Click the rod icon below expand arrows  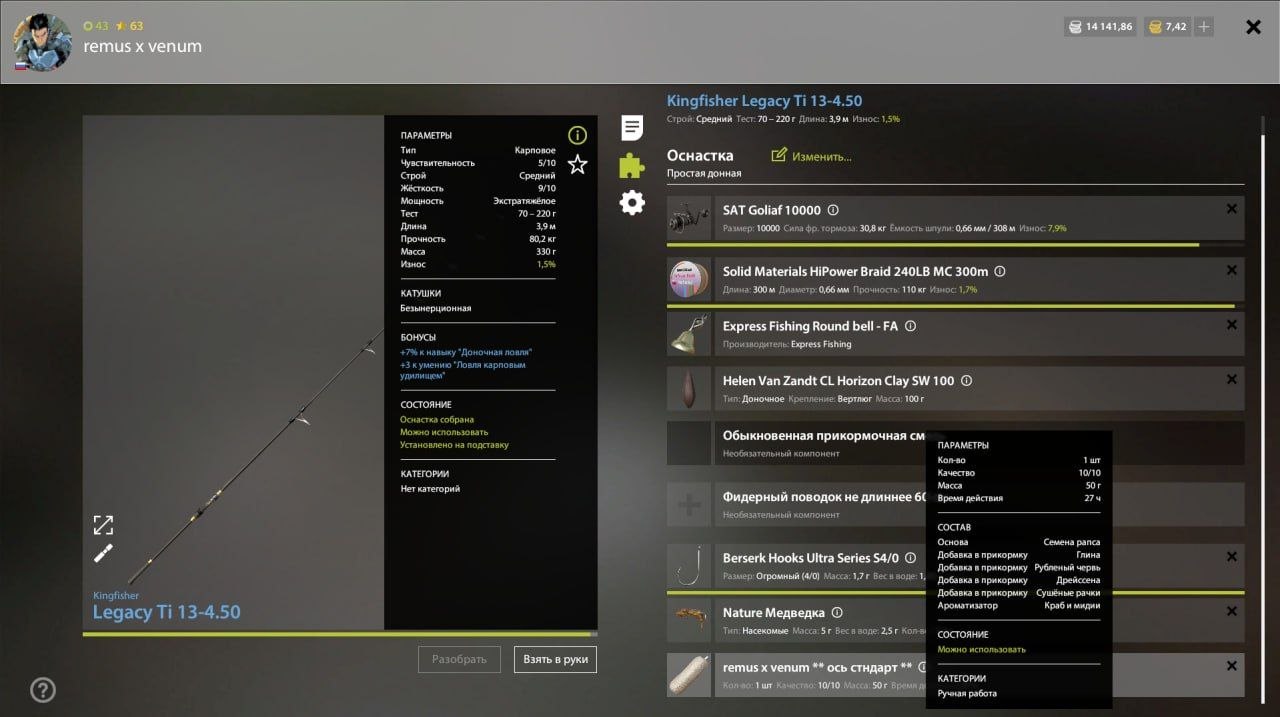[103, 553]
